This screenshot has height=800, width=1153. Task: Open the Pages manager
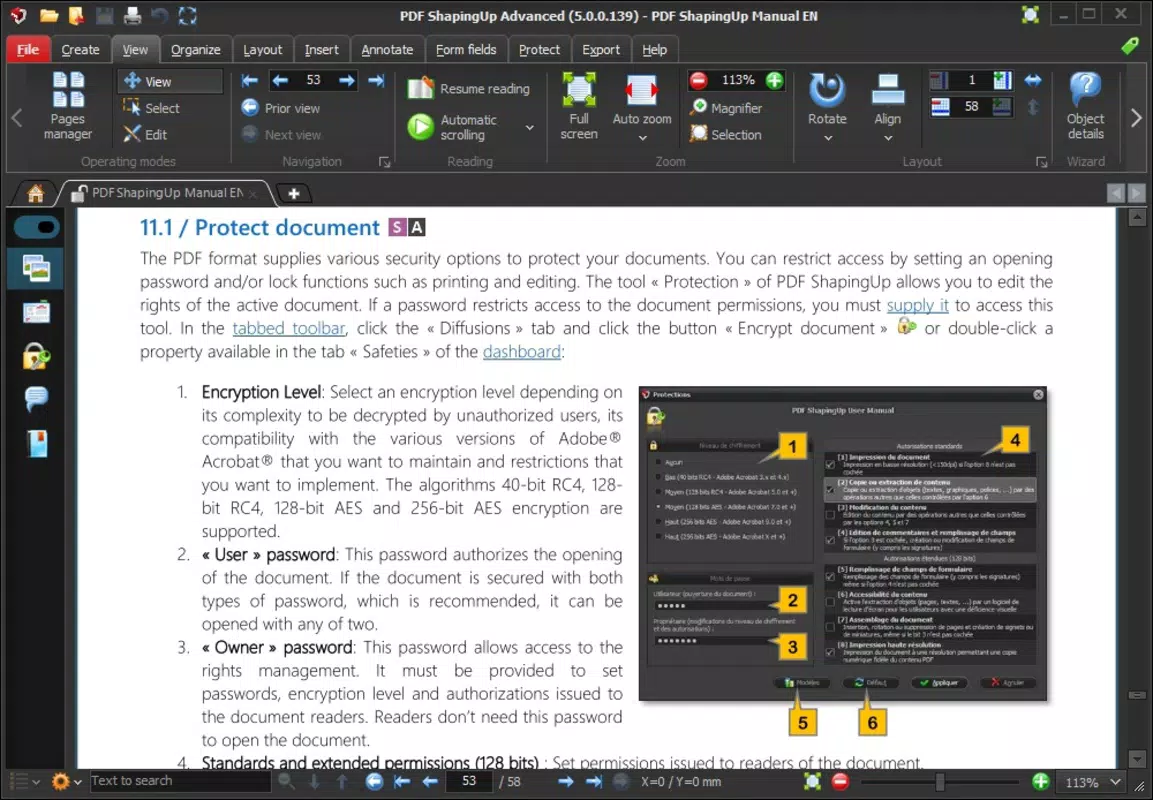coord(68,105)
